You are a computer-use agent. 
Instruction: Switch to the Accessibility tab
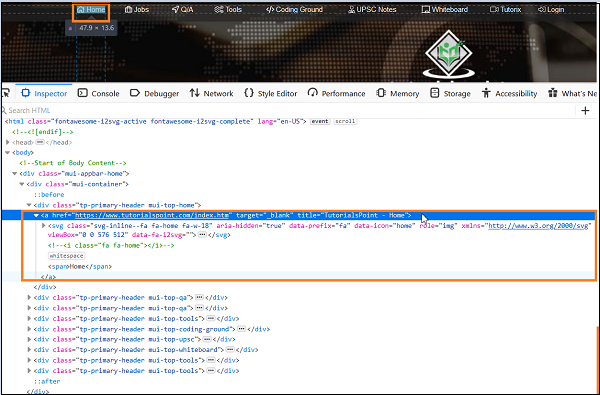pyautogui.click(x=509, y=93)
